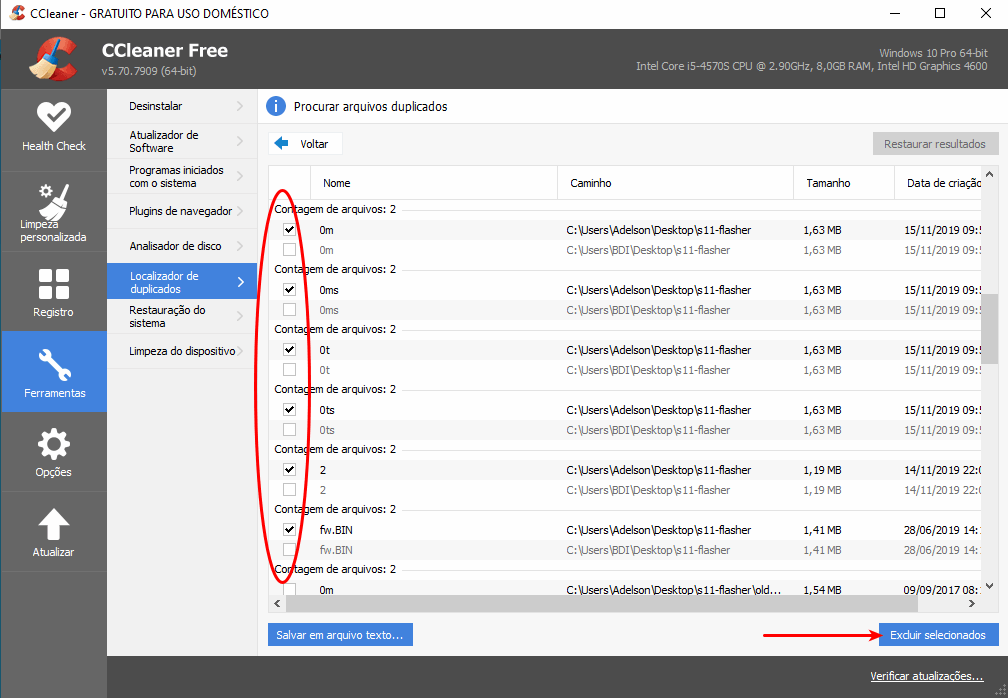Open Atualizador de Software menu item
This screenshot has height=698, width=1008.
pos(182,141)
